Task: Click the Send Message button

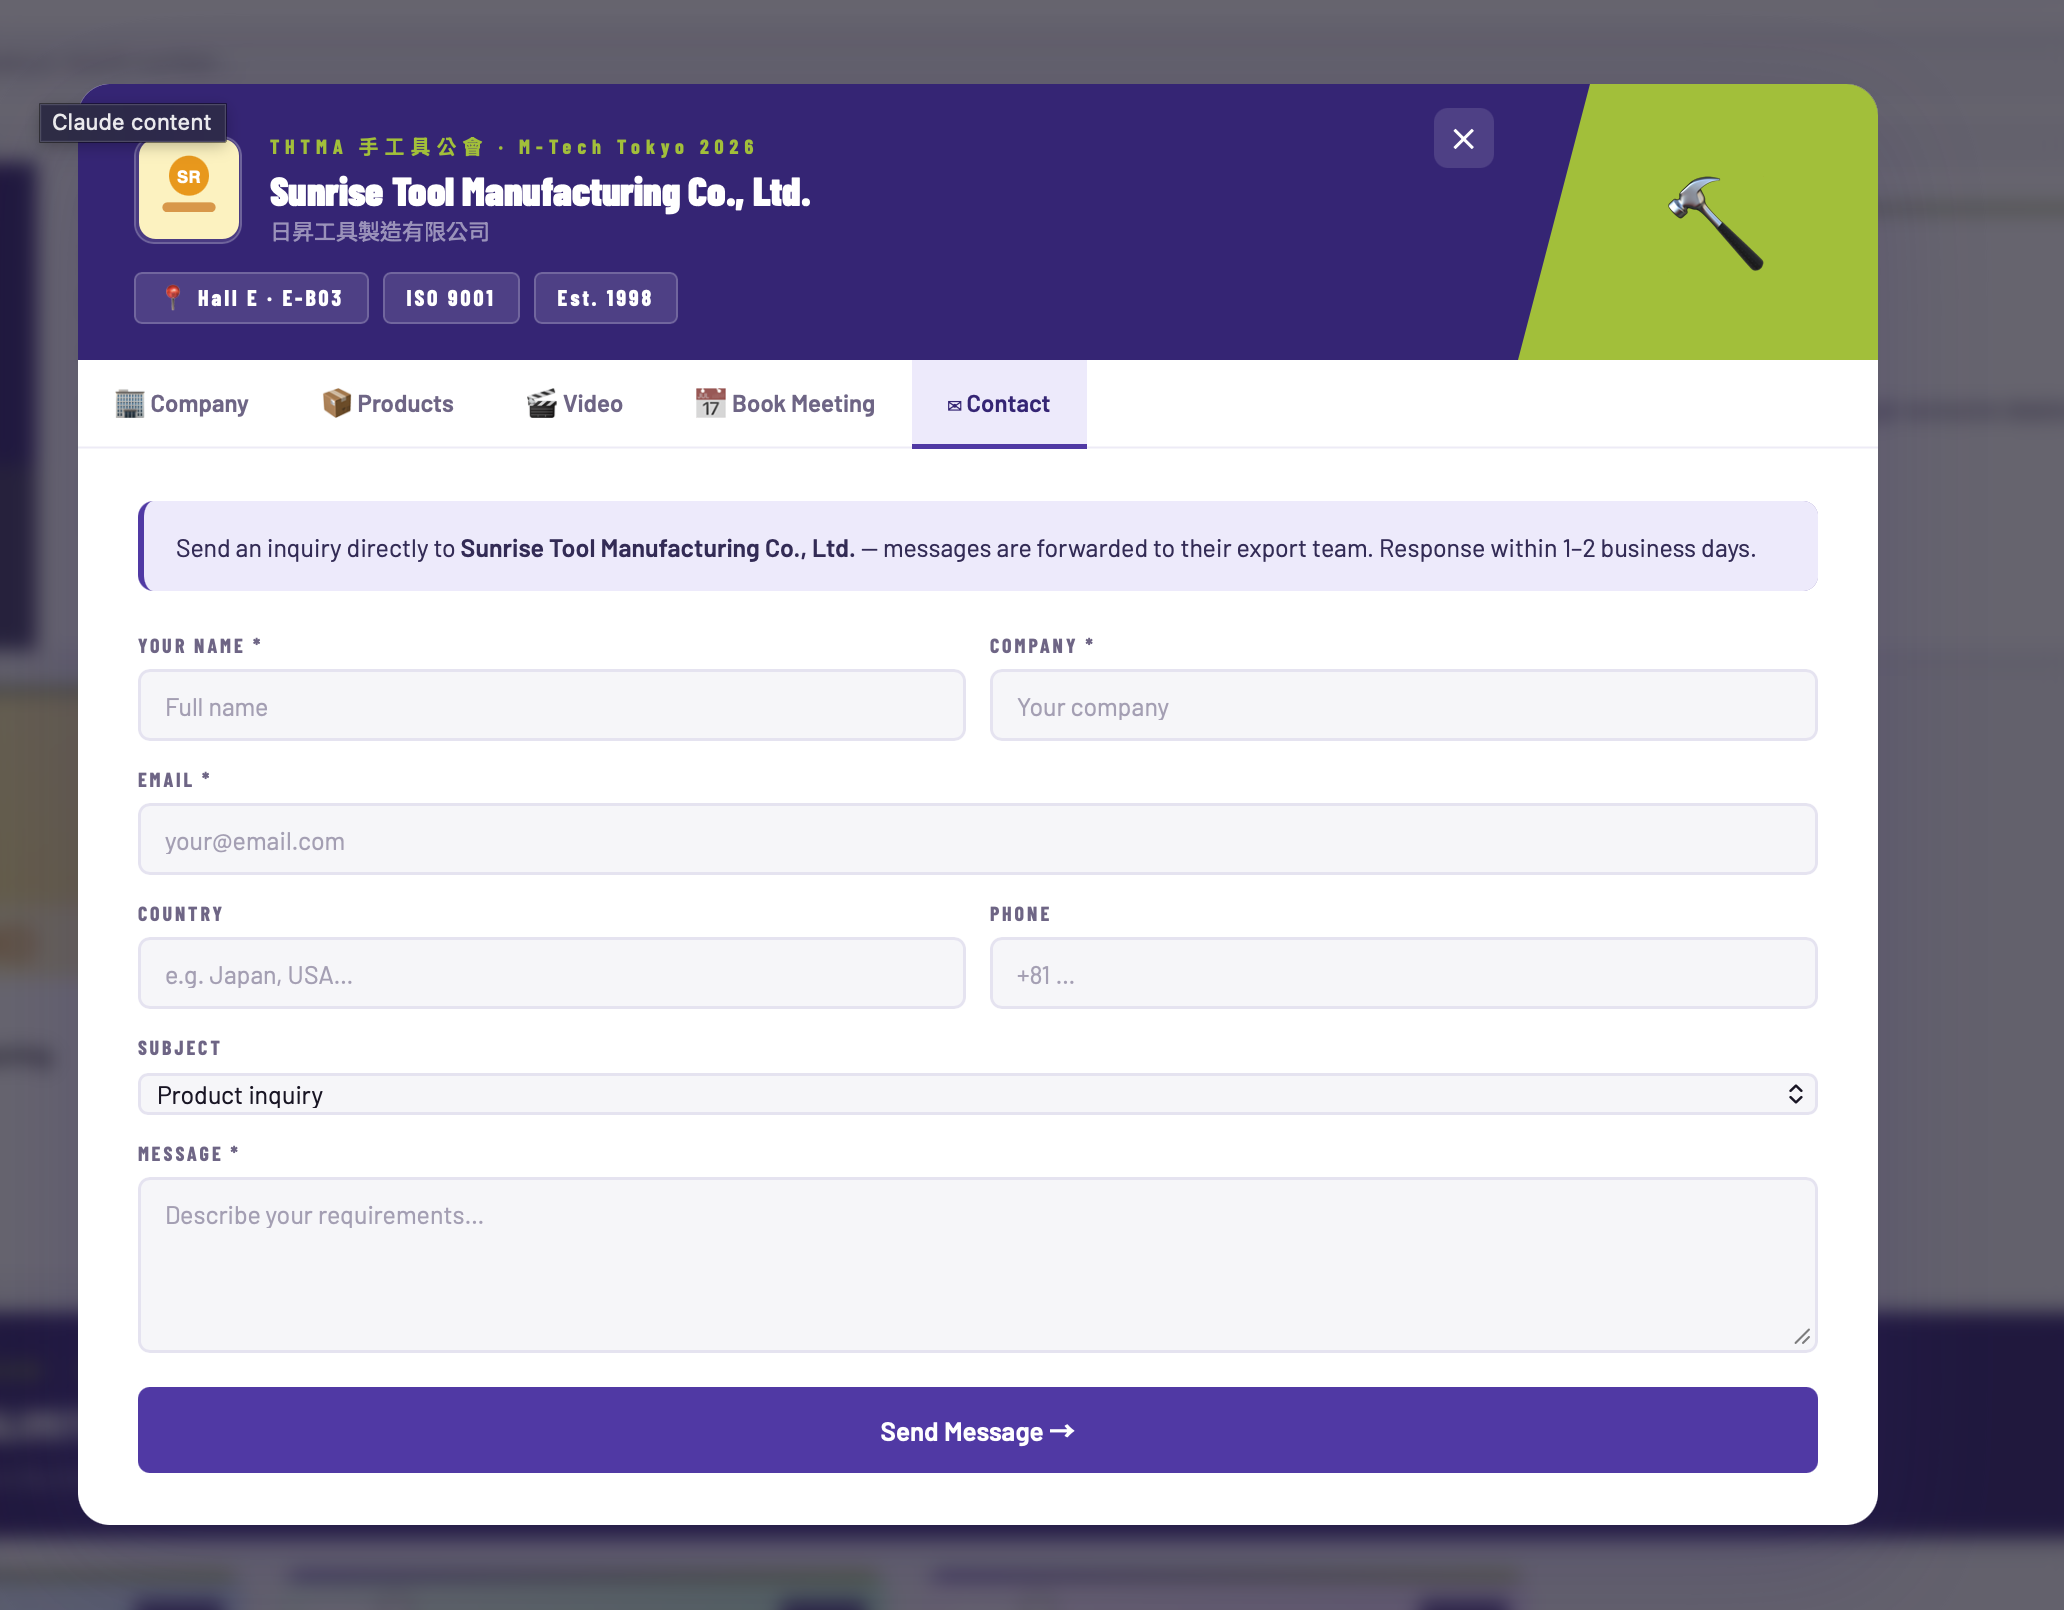Action: click(977, 1430)
